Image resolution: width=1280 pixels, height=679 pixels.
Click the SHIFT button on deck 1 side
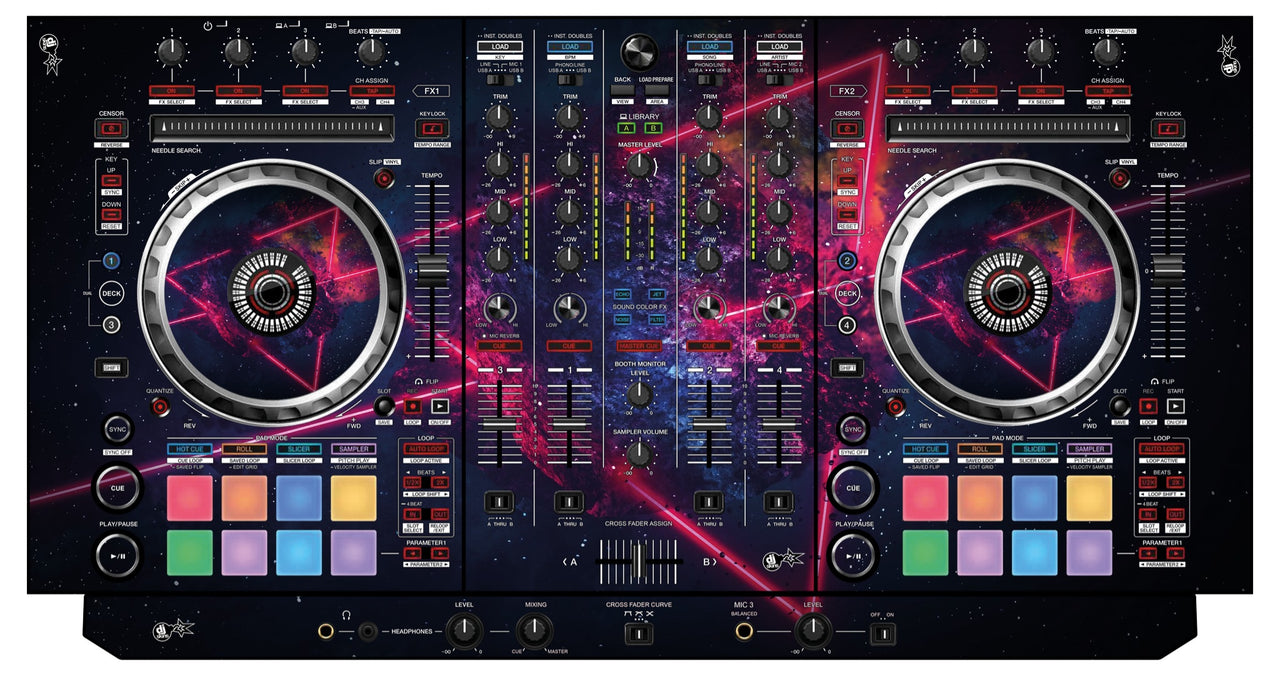click(111, 368)
